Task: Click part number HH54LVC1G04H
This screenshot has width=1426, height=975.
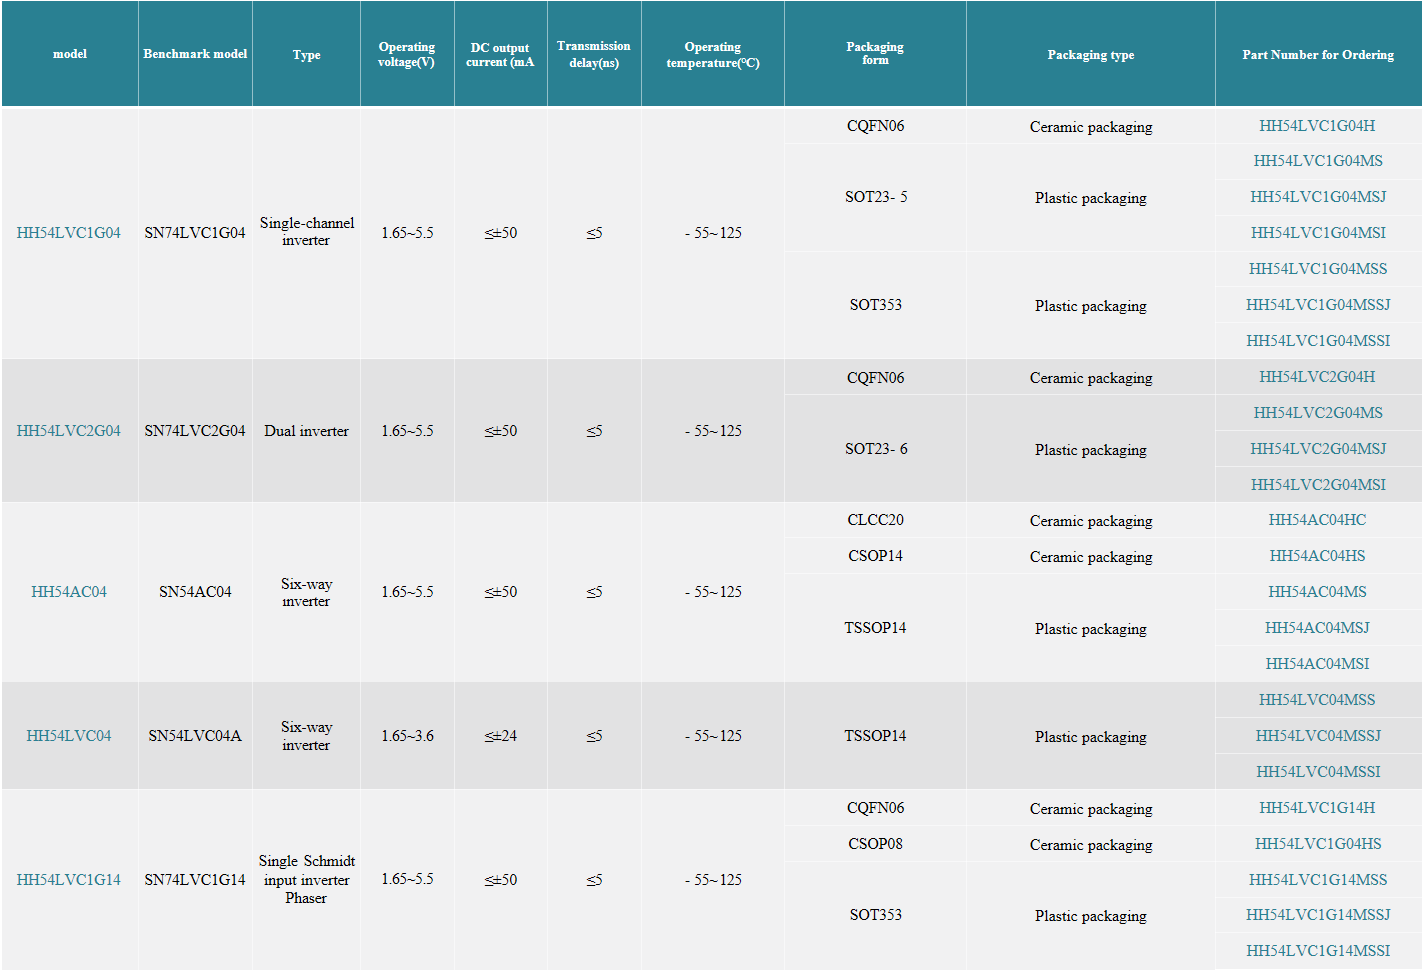Action: click(1317, 126)
